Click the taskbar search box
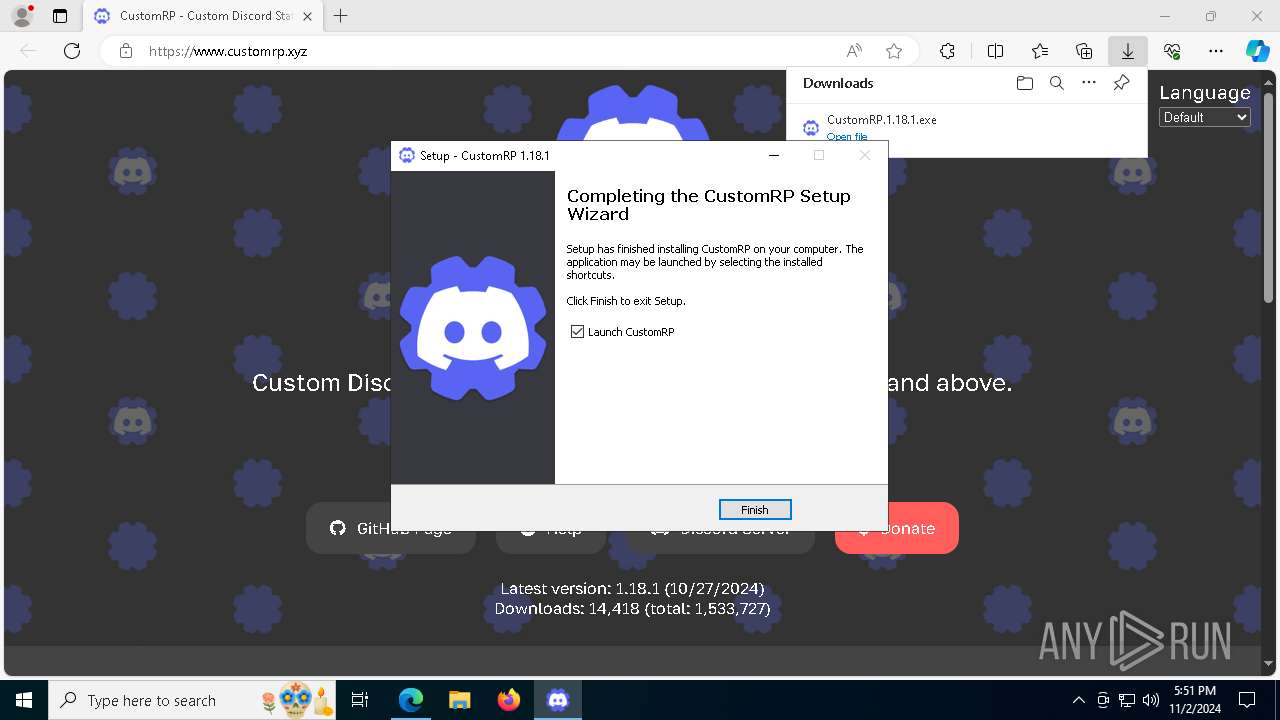Screen dimensions: 1280x720 [x=192, y=700]
